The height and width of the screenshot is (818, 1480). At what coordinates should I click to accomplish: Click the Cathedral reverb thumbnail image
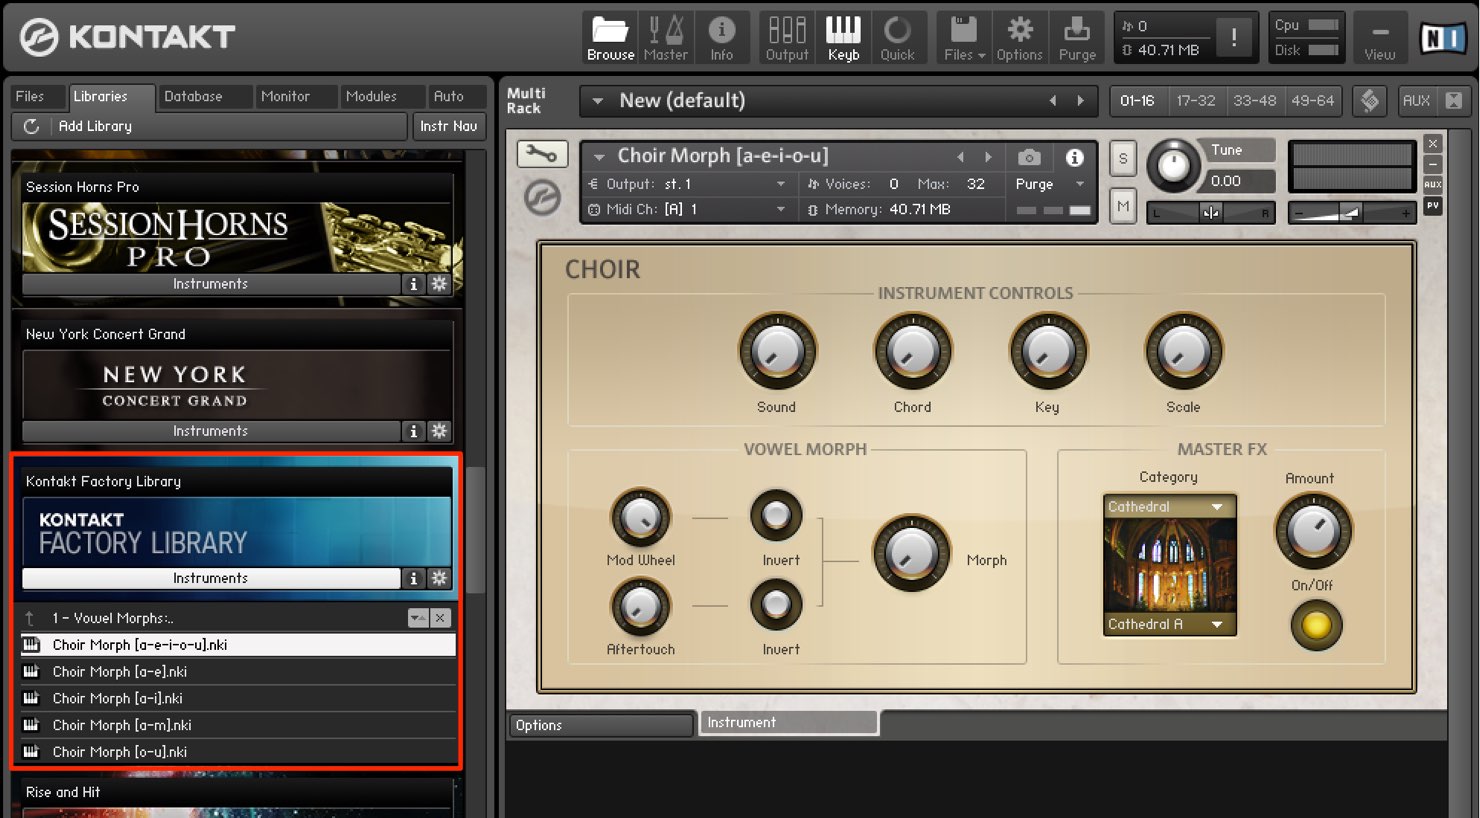1170,565
